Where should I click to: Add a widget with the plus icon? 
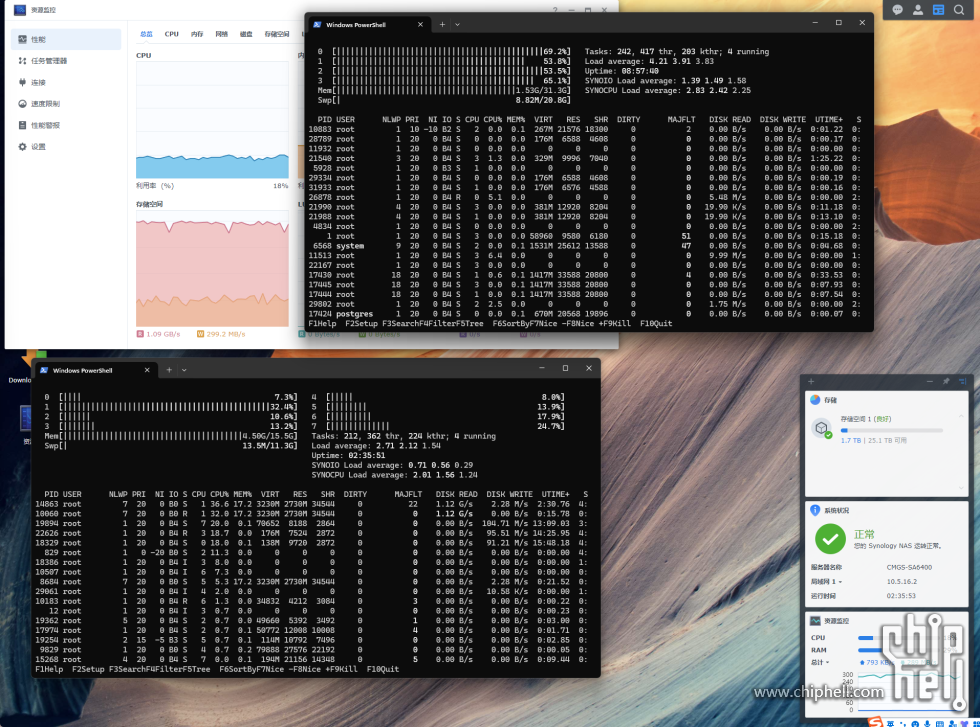pos(811,381)
